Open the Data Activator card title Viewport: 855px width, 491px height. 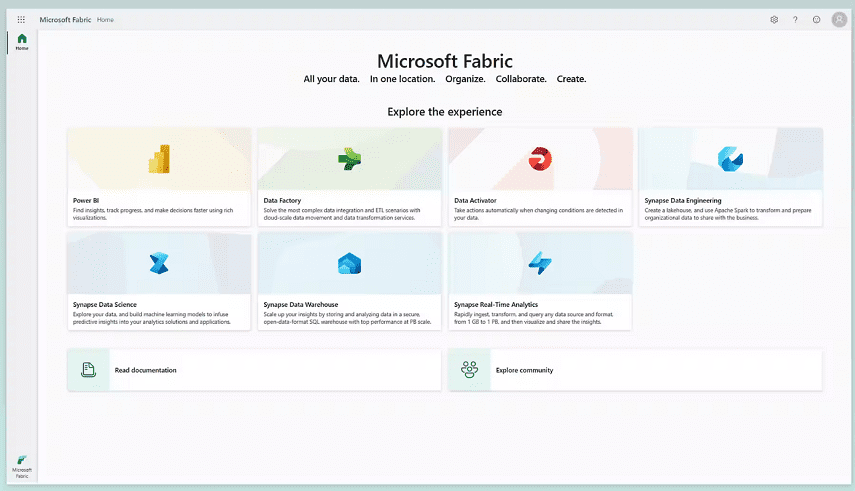click(475, 200)
